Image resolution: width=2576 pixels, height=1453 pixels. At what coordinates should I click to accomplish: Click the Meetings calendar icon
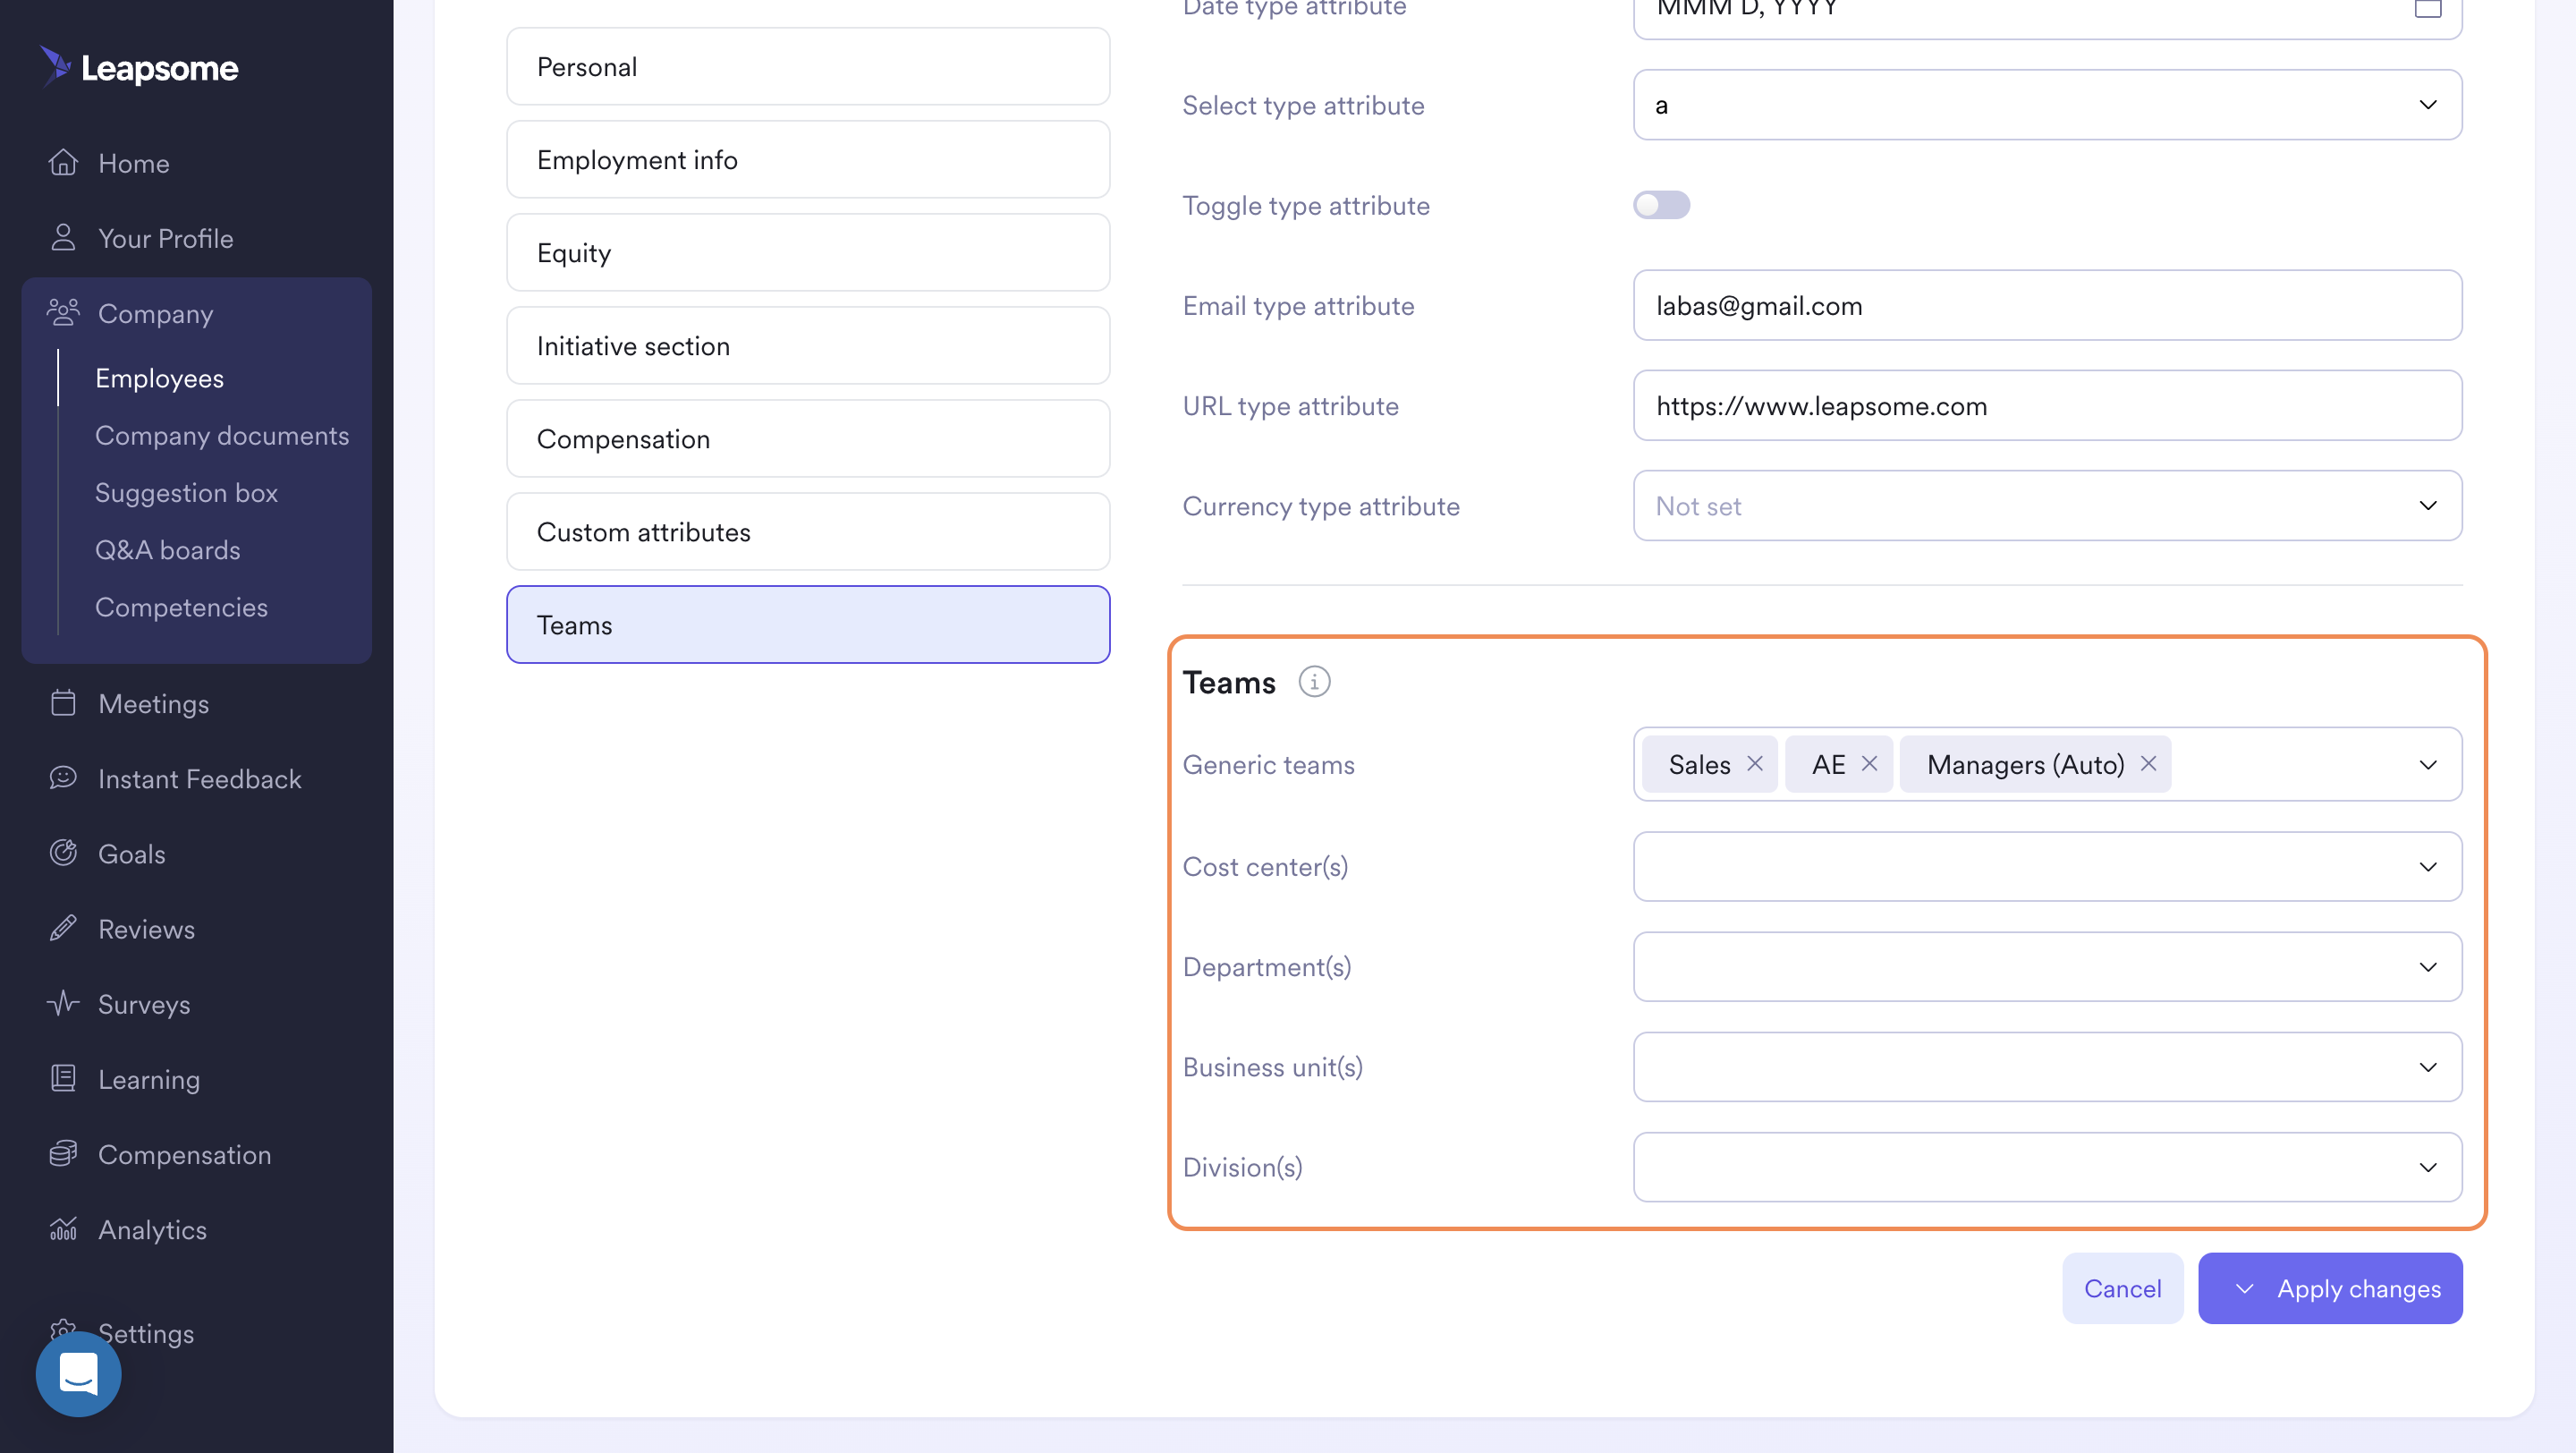[x=63, y=703]
